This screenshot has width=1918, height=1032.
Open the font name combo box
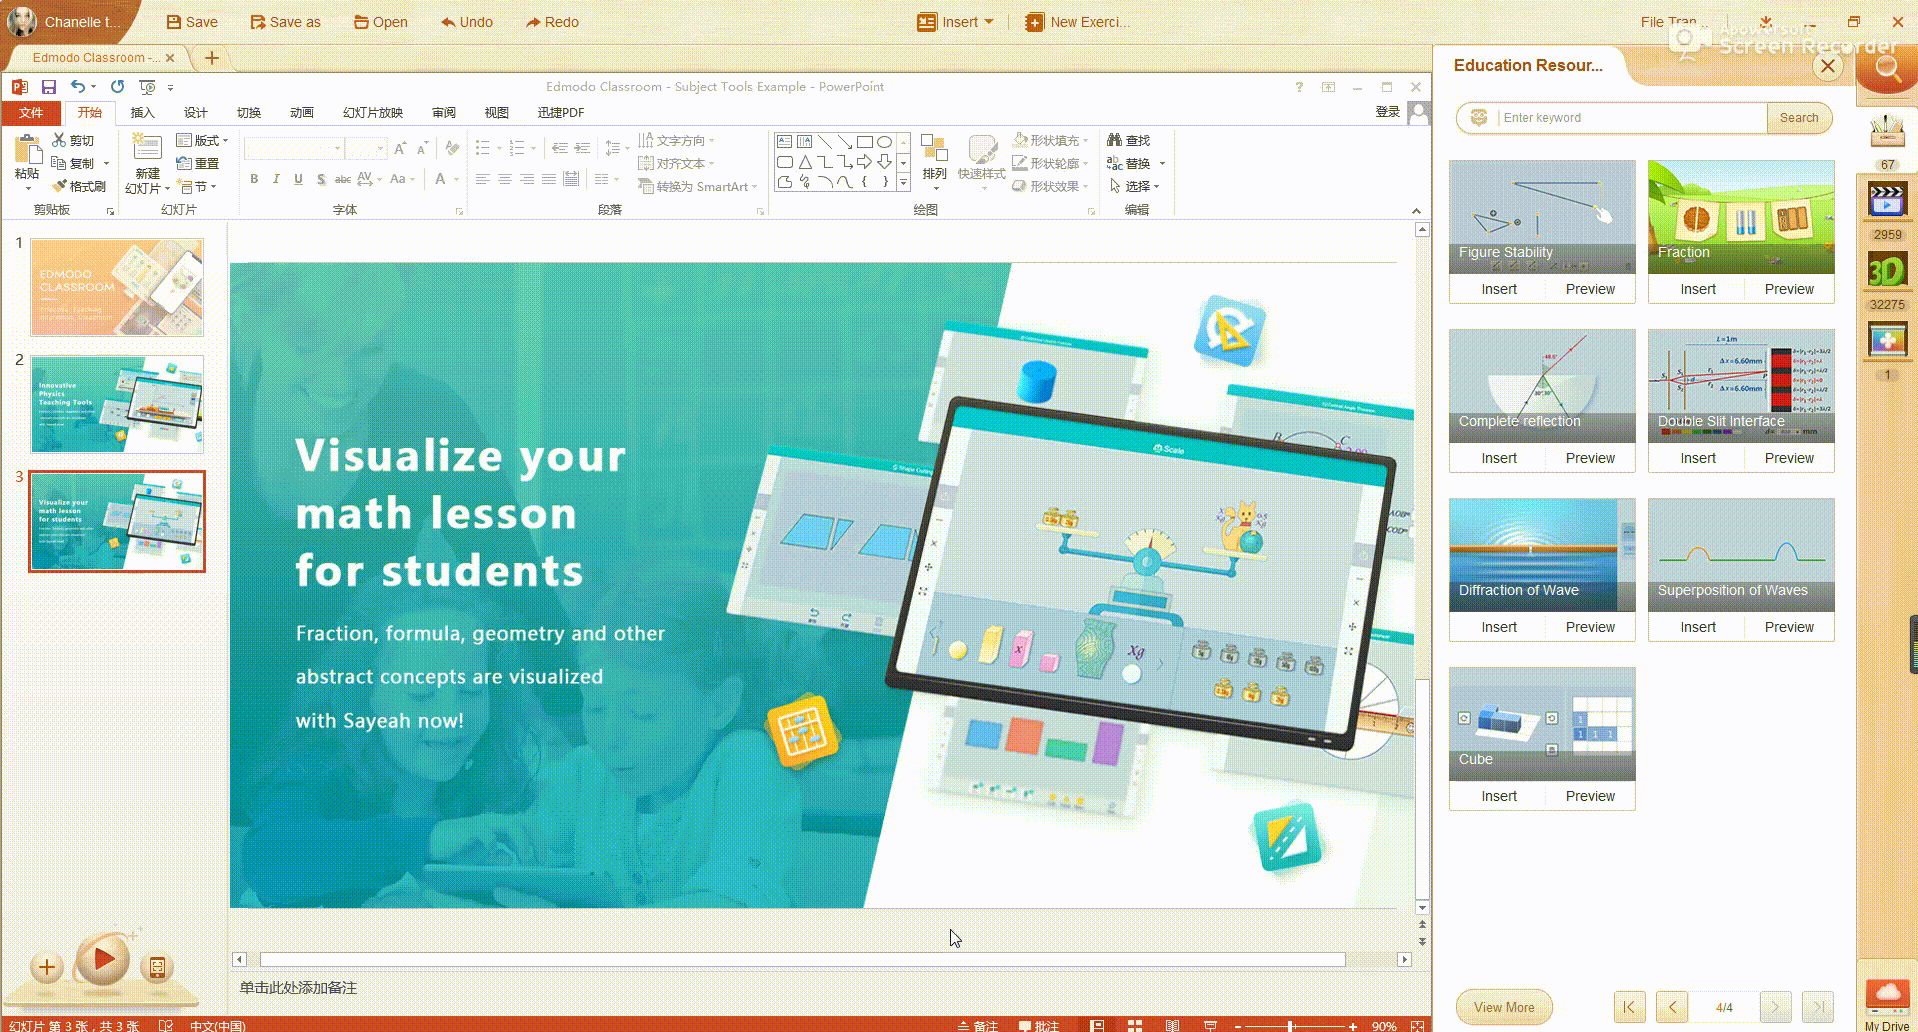pos(295,149)
